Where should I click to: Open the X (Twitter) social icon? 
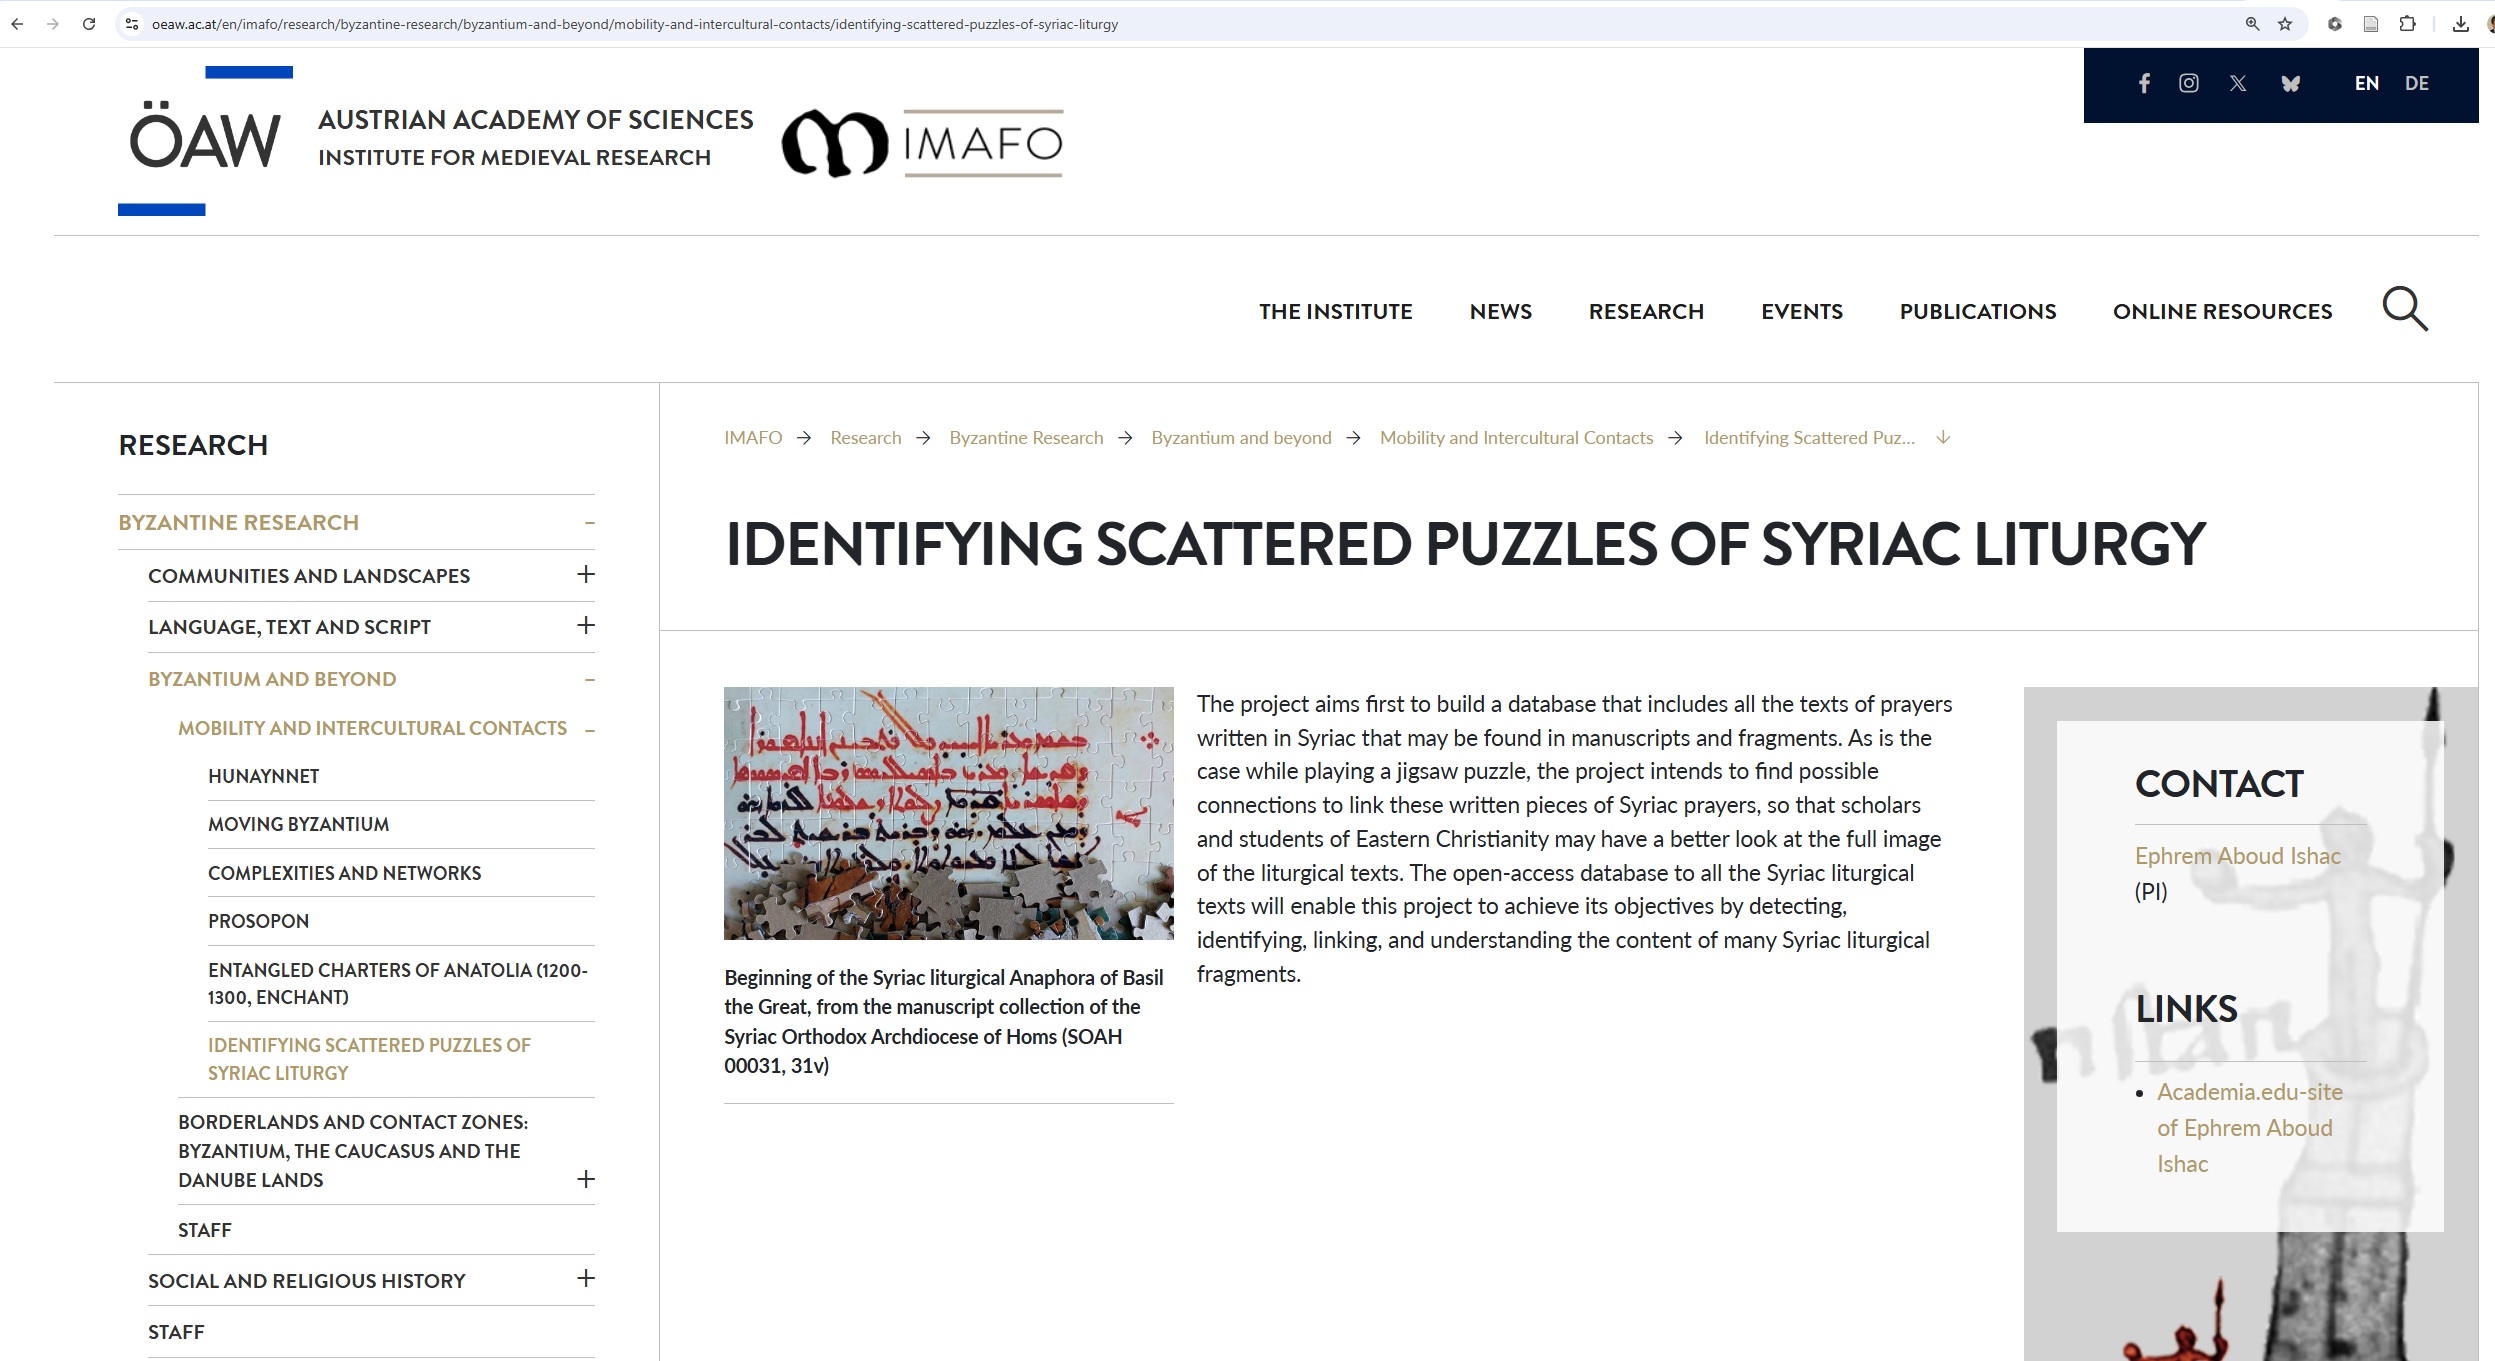click(x=2238, y=84)
